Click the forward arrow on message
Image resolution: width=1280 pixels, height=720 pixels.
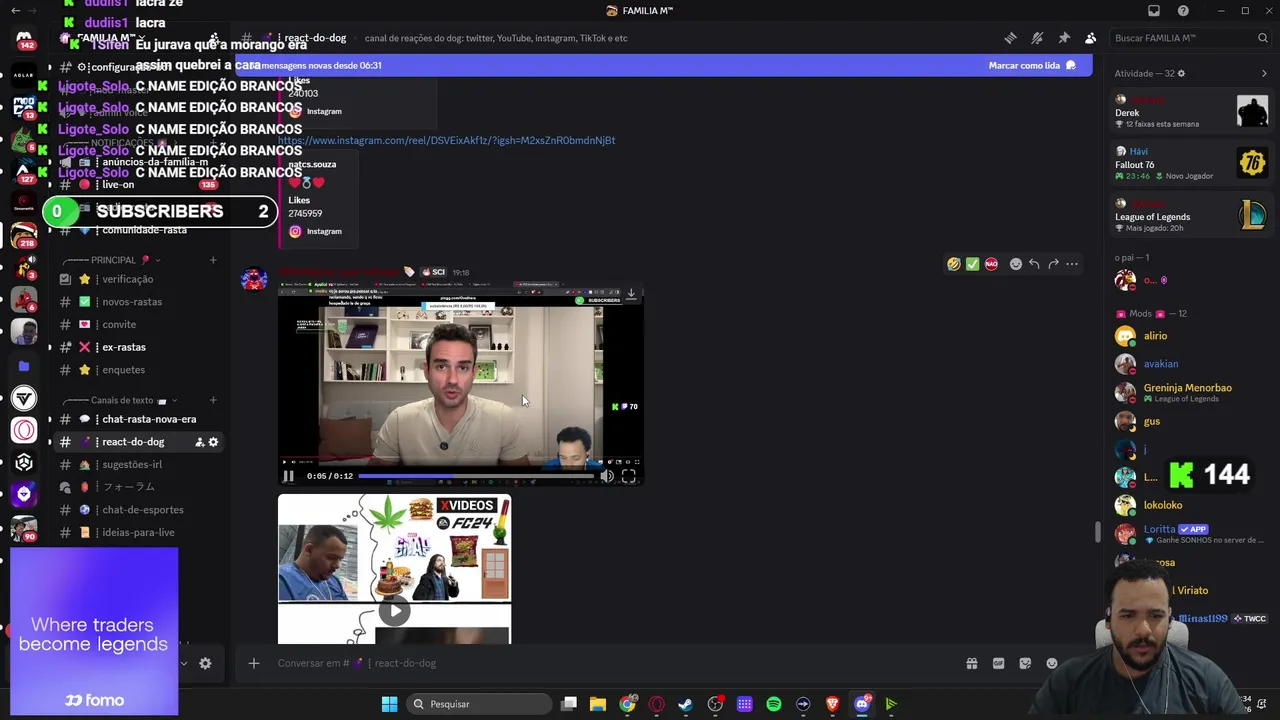tap(1053, 264)
